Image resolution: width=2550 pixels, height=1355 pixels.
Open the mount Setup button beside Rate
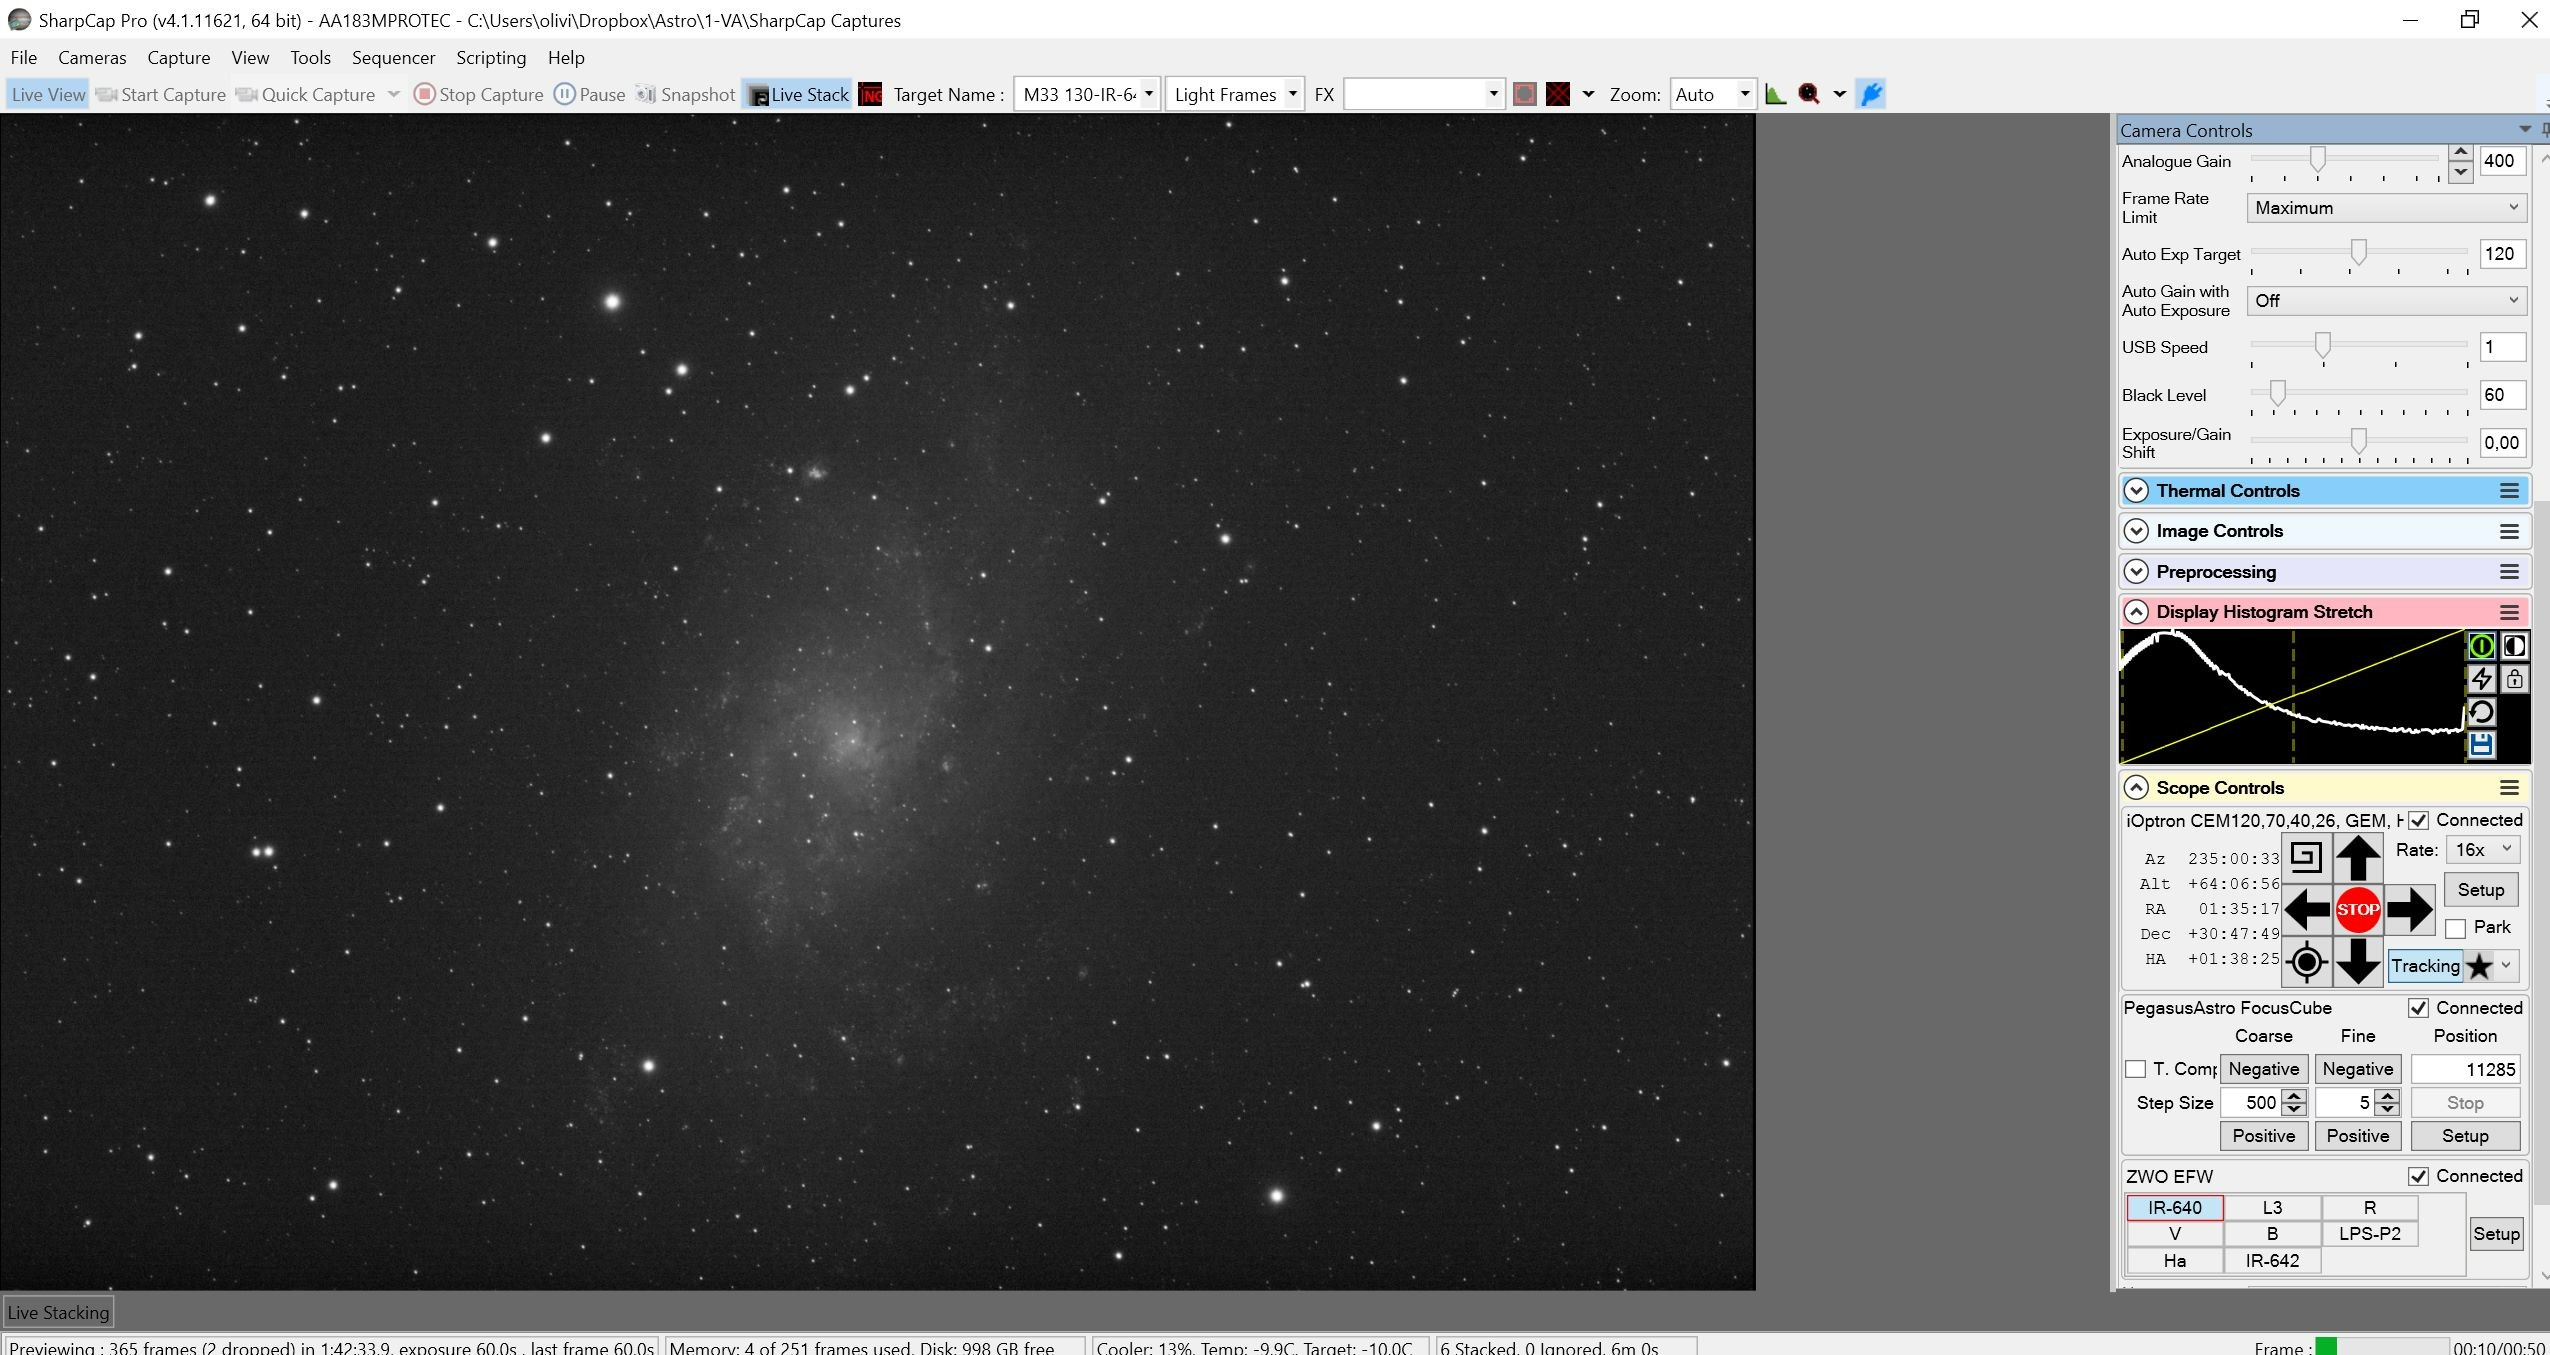coord(2481,890)
